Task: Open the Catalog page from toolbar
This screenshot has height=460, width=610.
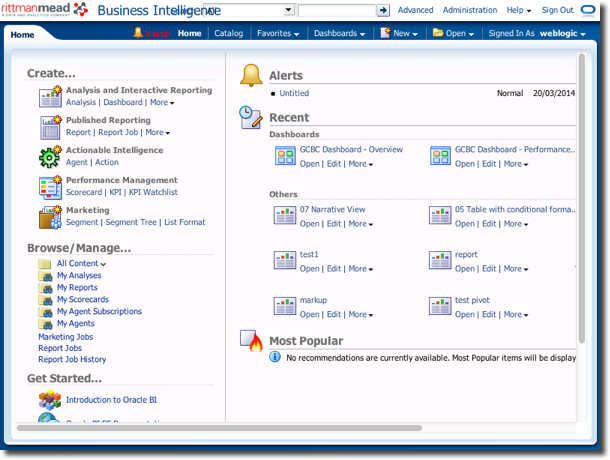Action: click(x=228, y=33)
